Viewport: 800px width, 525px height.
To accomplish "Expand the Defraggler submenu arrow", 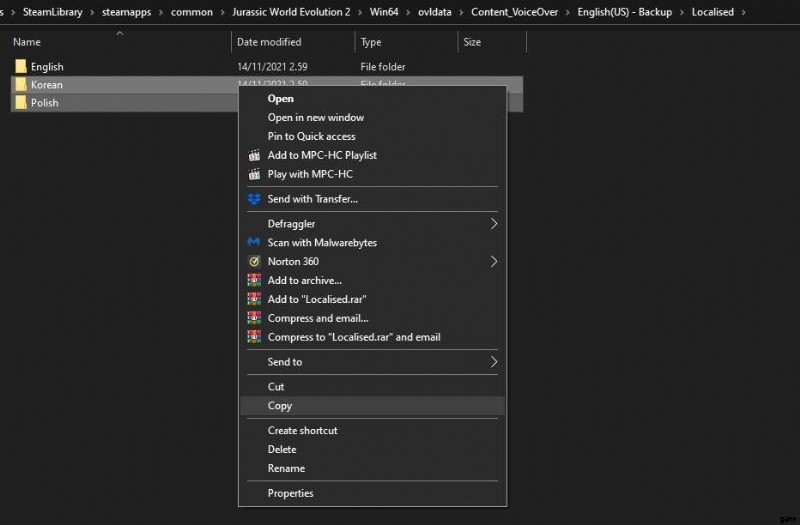I will point(493,224).
